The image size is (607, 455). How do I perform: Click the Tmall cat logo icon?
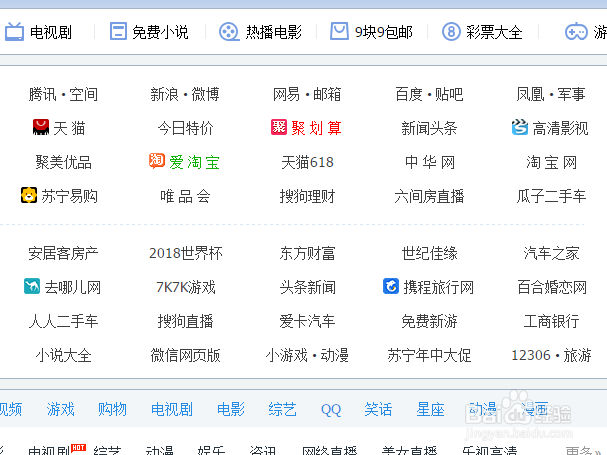(x=41, y=127)
